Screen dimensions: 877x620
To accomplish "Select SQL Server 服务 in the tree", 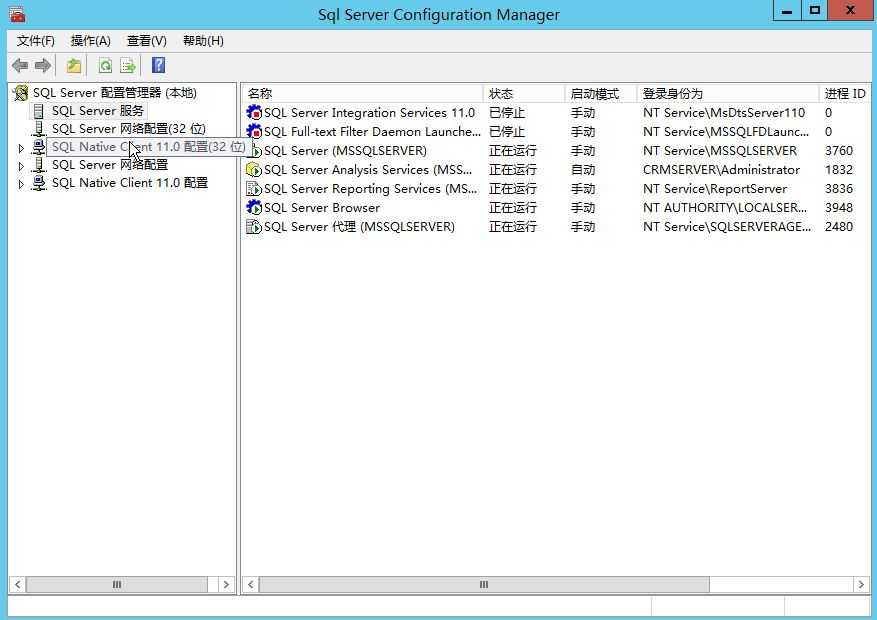I will coord(98,111).
